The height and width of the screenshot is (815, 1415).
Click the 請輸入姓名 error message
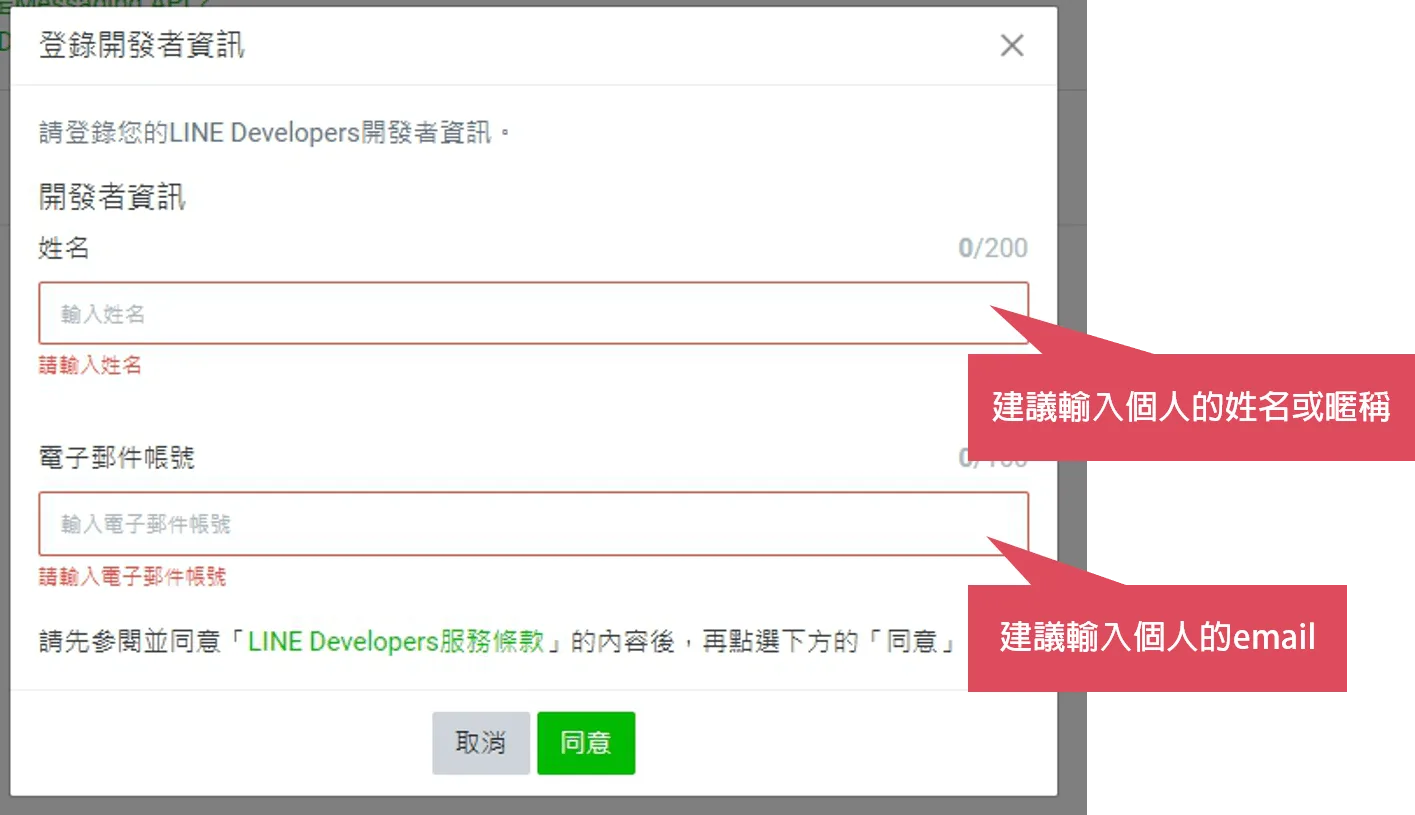[90, 366]
